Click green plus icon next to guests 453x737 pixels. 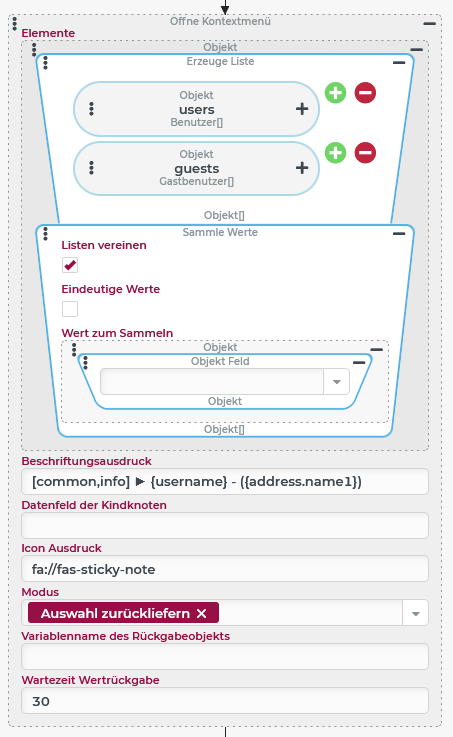click(x=335, y=153)
